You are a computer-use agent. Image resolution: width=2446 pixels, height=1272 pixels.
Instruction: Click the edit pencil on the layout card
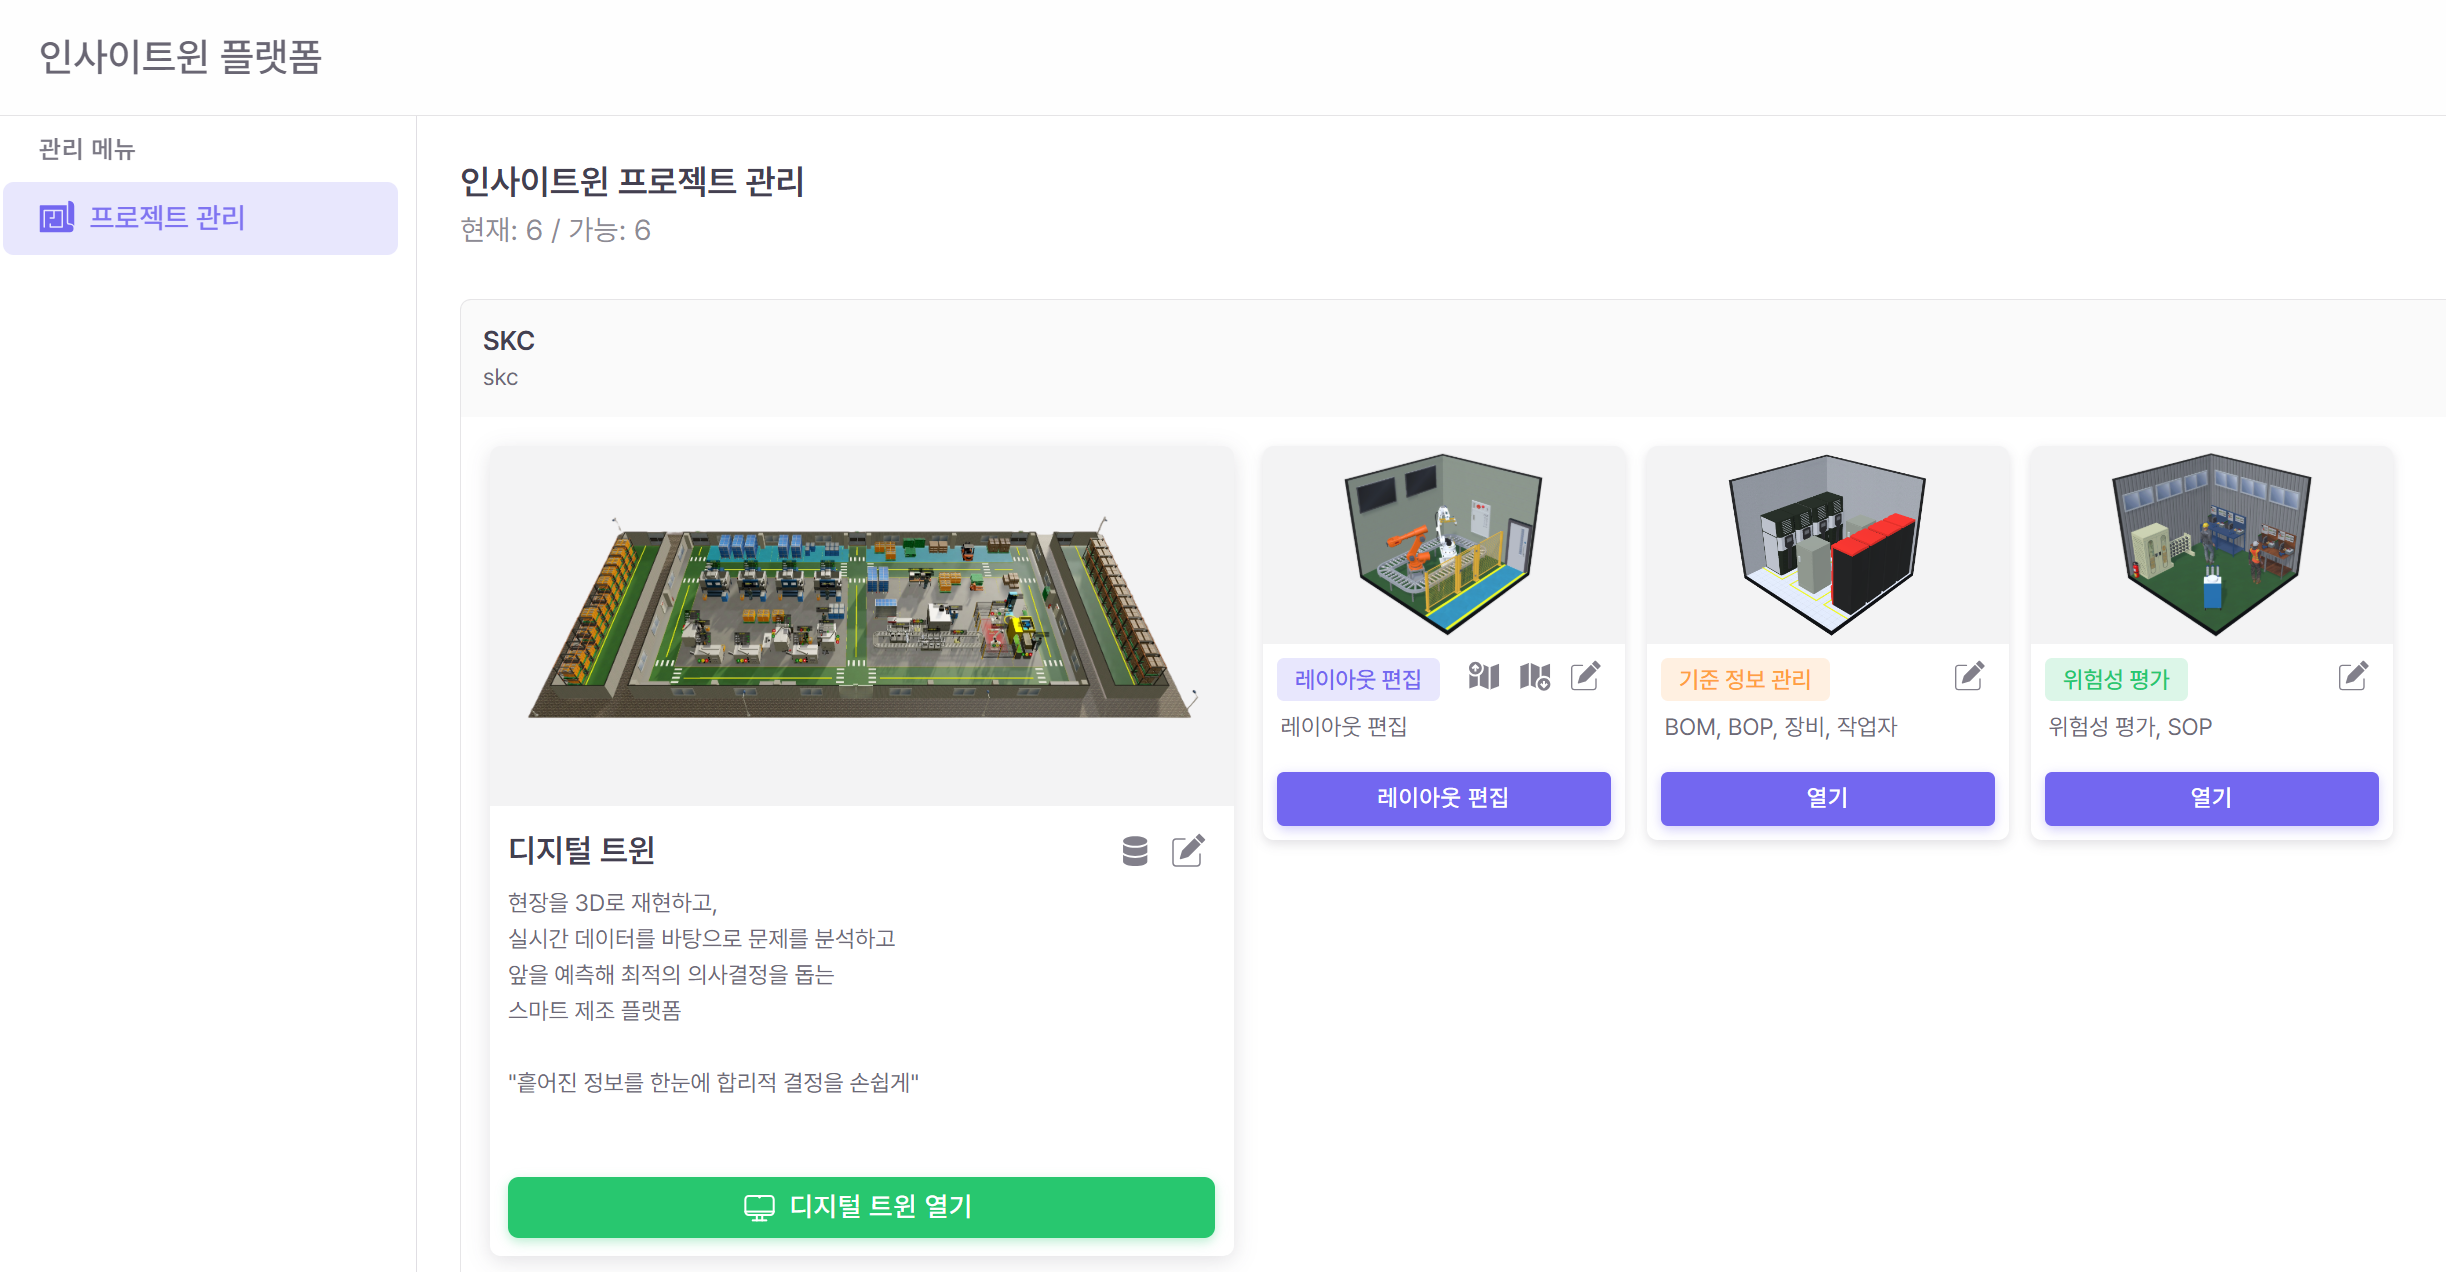pos(1587,675)
